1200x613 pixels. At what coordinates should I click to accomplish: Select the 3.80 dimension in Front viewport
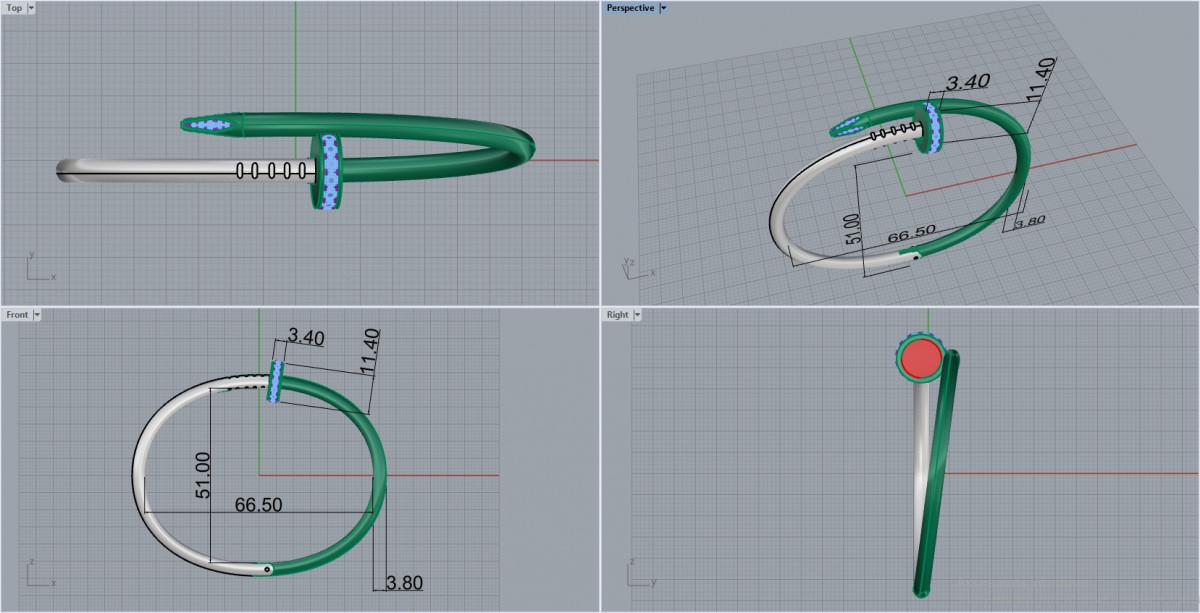(x=404, y=582)
